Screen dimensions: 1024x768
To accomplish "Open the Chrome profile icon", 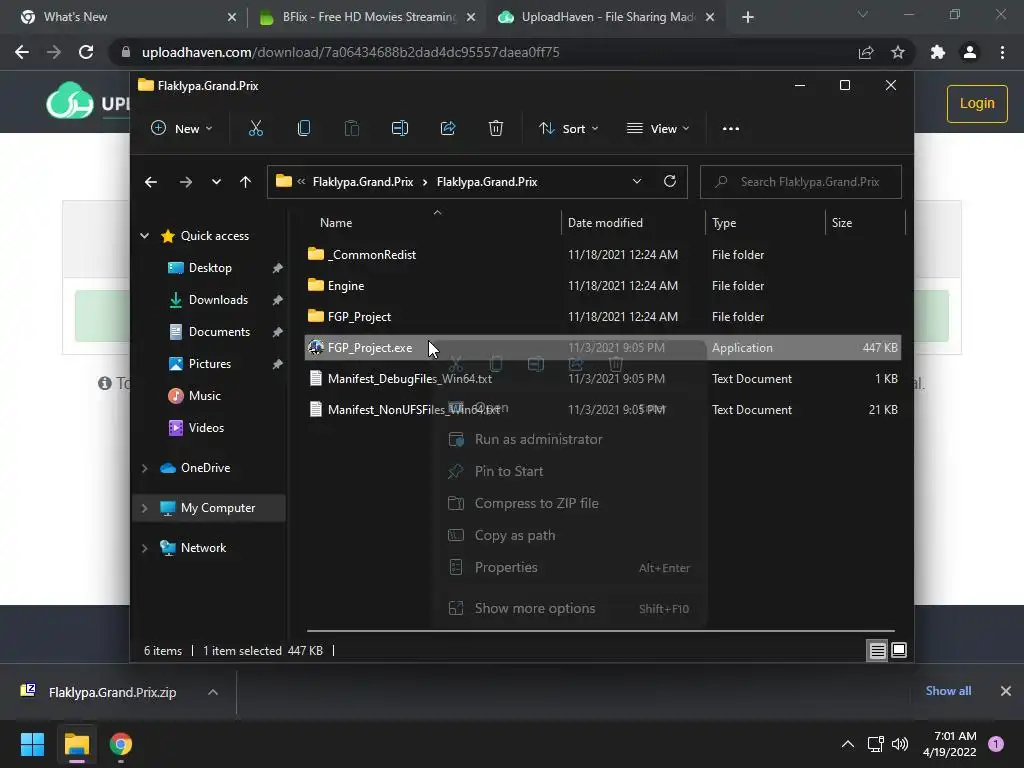I will [970, 52].
